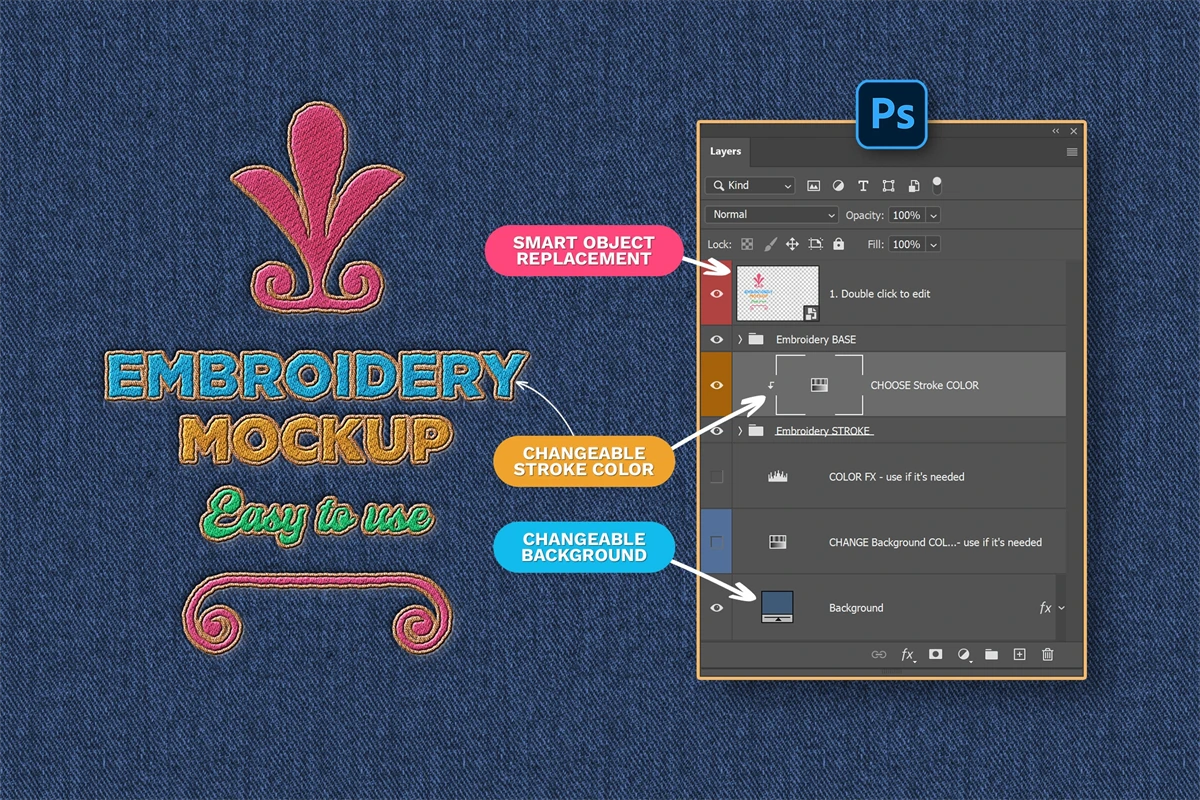The image size is (1200, 800).
Task: Toggle the layer filtering switch
Action: pos(937,185)
